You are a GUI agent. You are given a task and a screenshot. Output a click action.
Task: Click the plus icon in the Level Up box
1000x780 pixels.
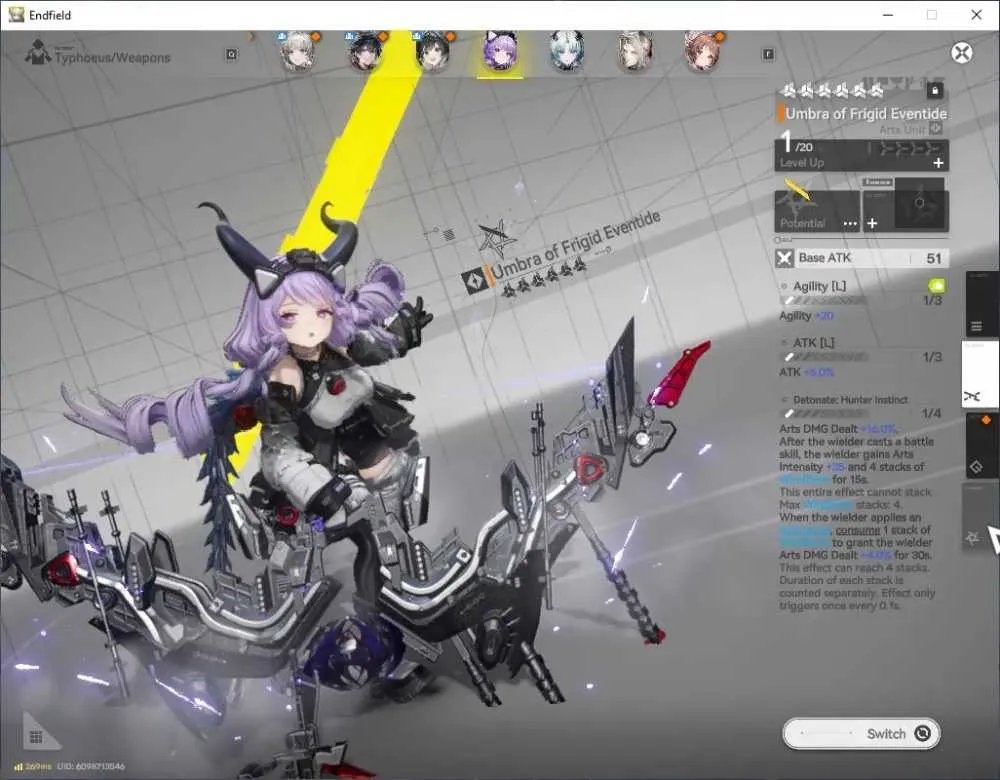coord(938,163)
